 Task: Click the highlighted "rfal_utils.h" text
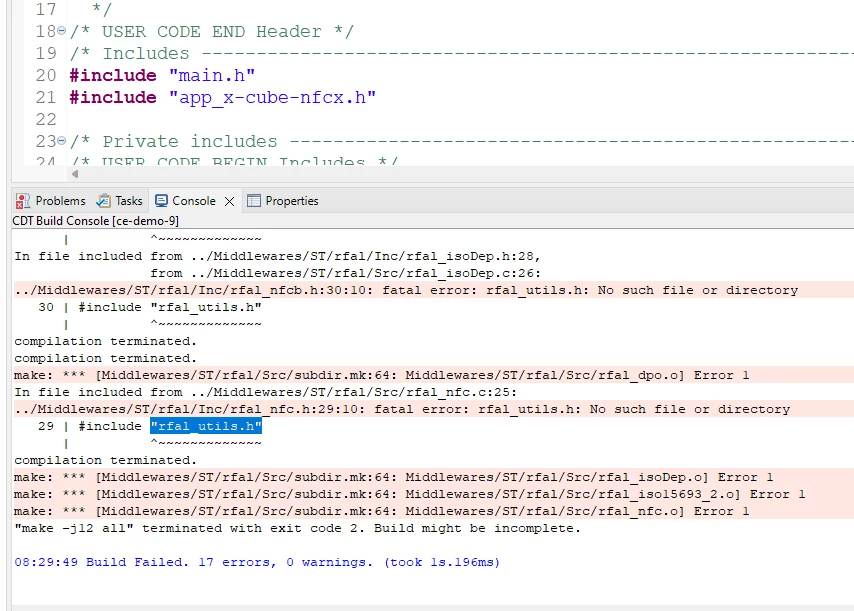tap(206, 426)
